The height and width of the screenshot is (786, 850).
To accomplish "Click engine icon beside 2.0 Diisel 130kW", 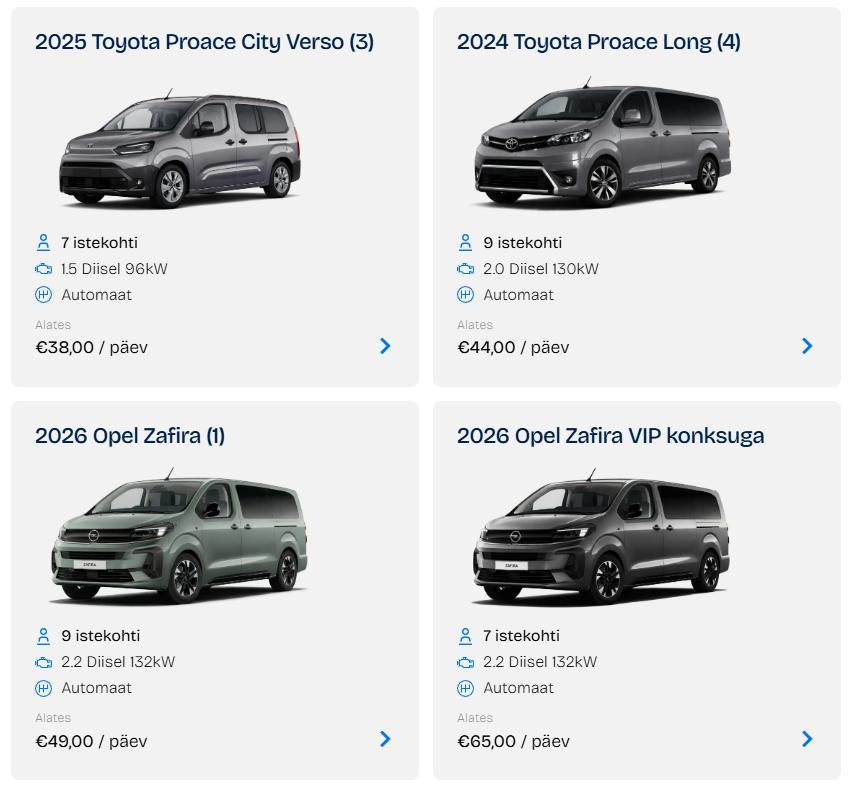I will (465, 269).
